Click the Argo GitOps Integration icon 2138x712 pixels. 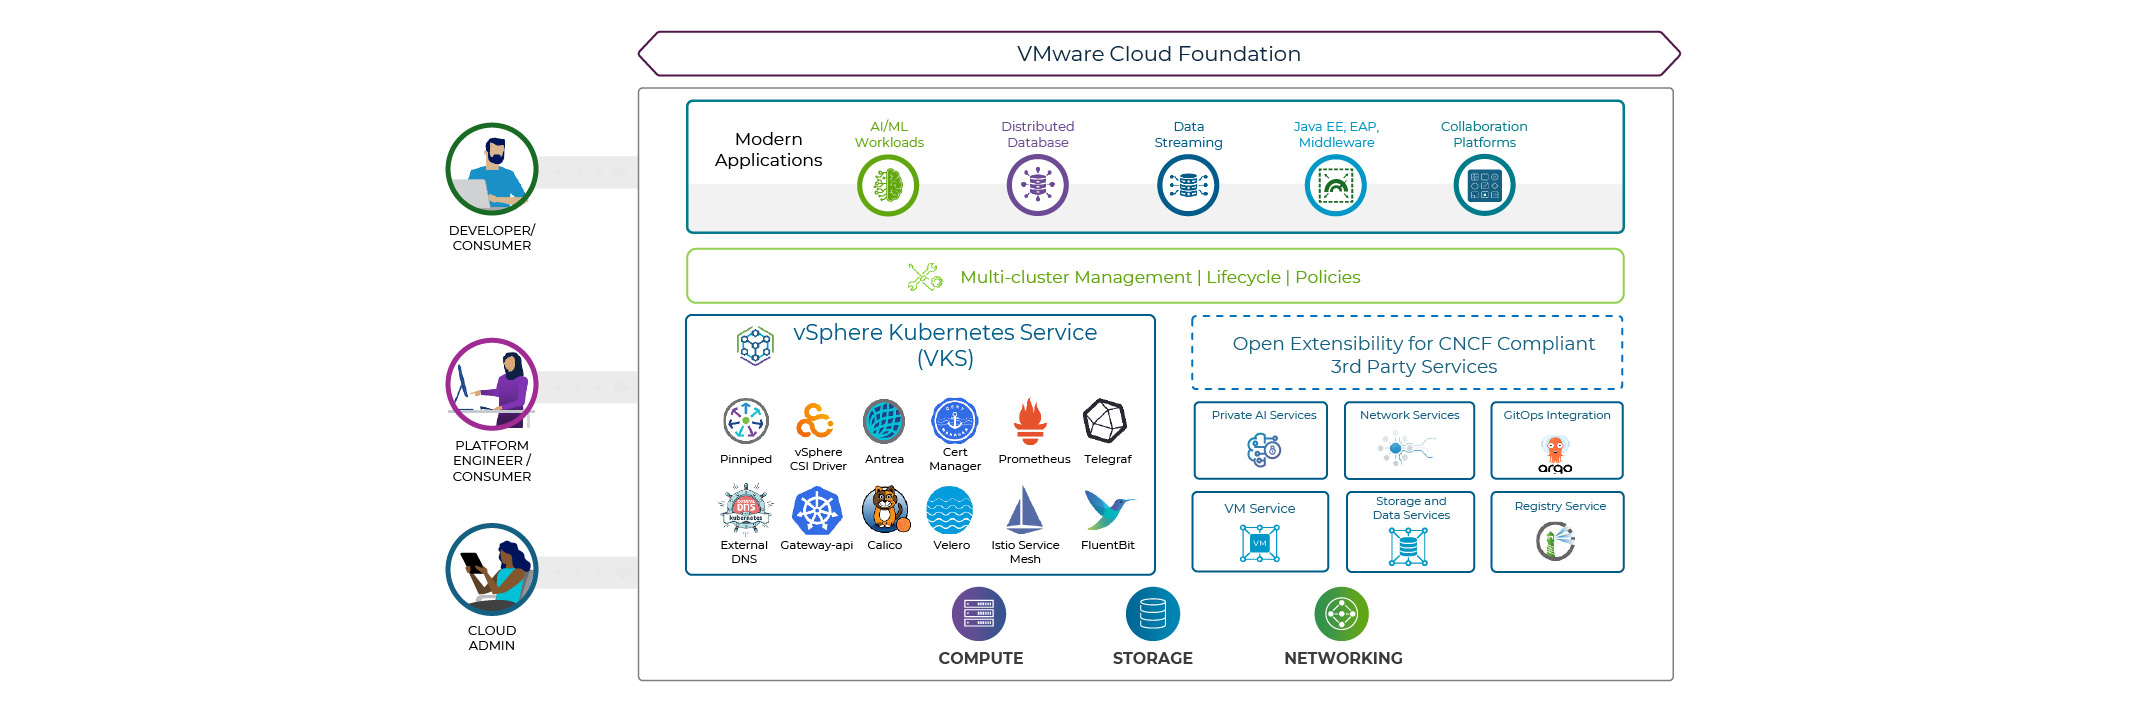(x=1555, y=454)
